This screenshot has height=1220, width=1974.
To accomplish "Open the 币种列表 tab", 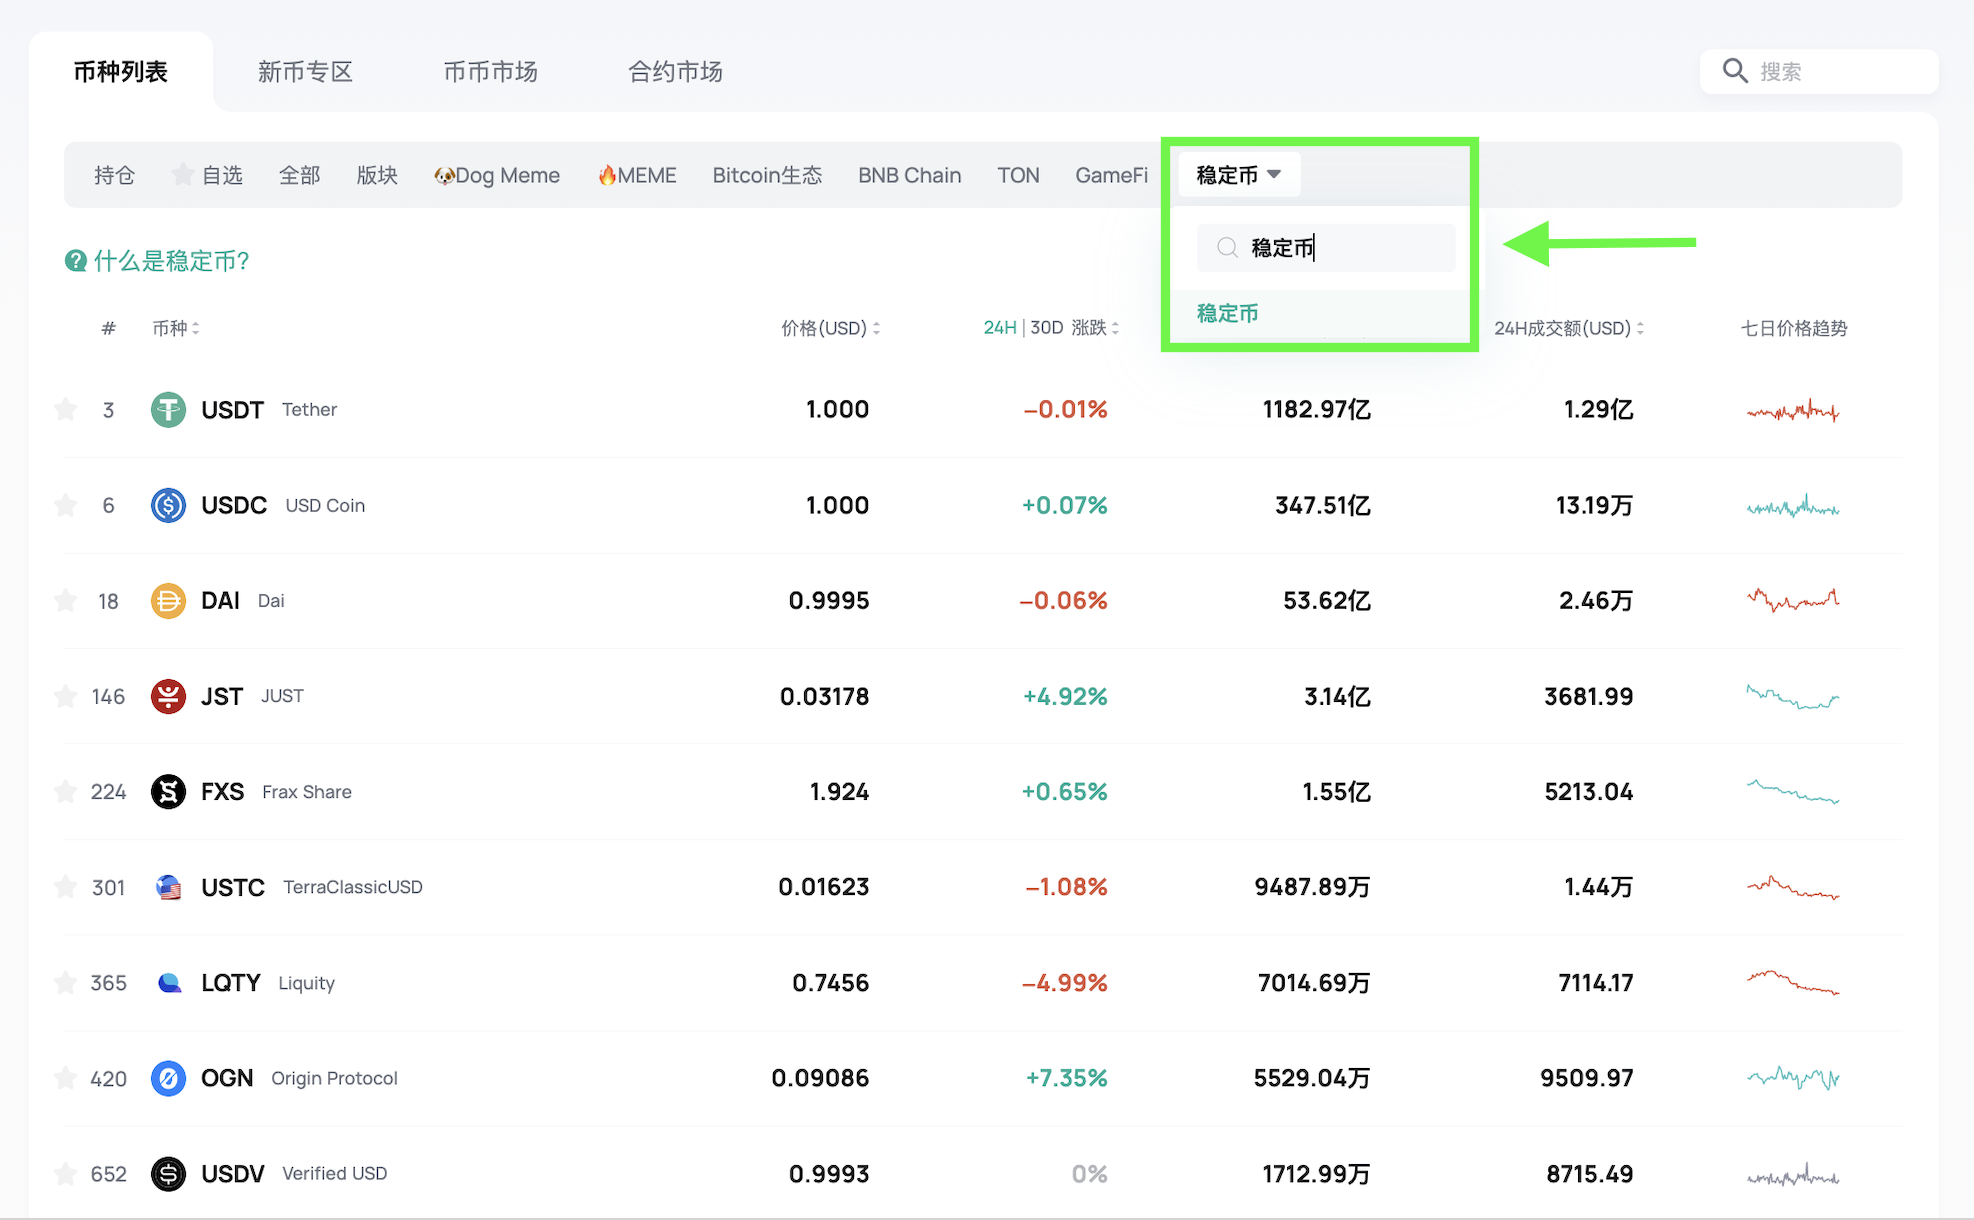I will pyautogui.click(x=121, y=72).
